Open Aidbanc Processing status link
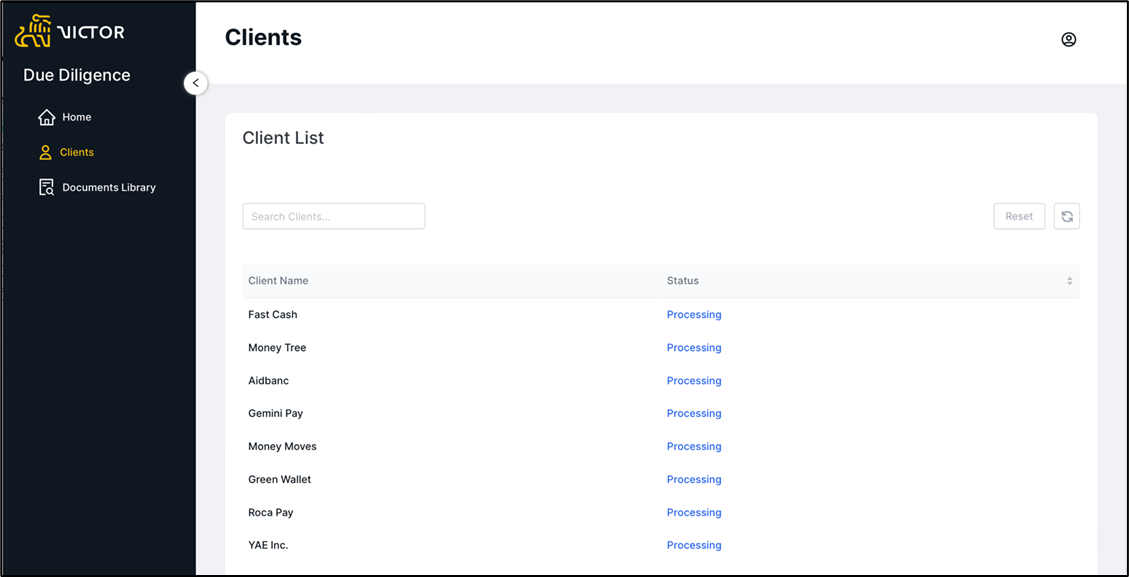1129x577 pixels. [x=693, y=381]
